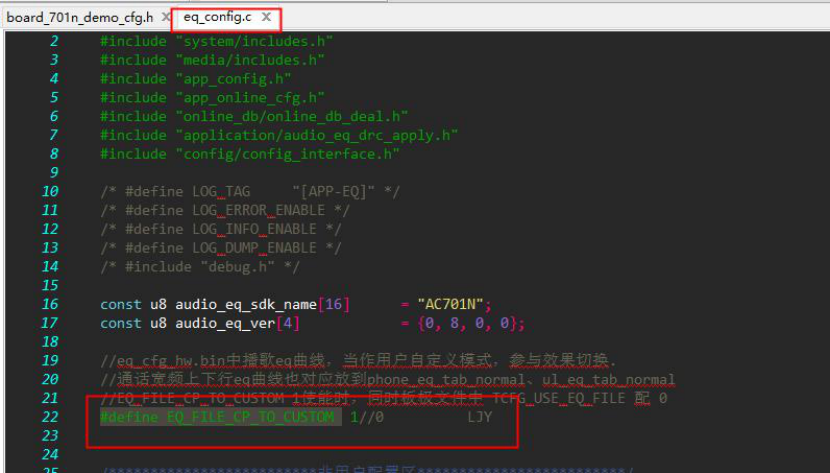The height and width of the screenshot is (473, 830).
Task: Click line number 2 in the gutter
Action: (x=54, y=41)
